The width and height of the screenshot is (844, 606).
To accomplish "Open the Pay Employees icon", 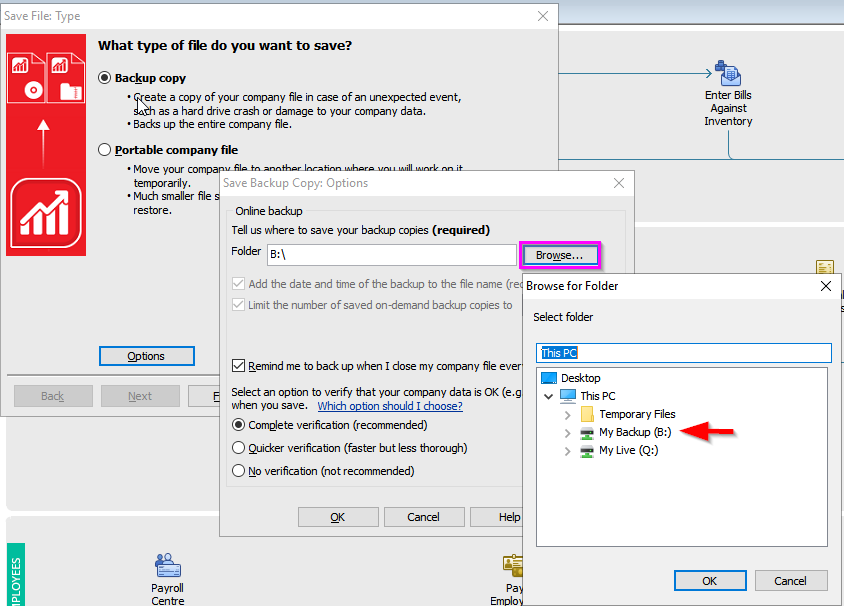I will point(512,566).
